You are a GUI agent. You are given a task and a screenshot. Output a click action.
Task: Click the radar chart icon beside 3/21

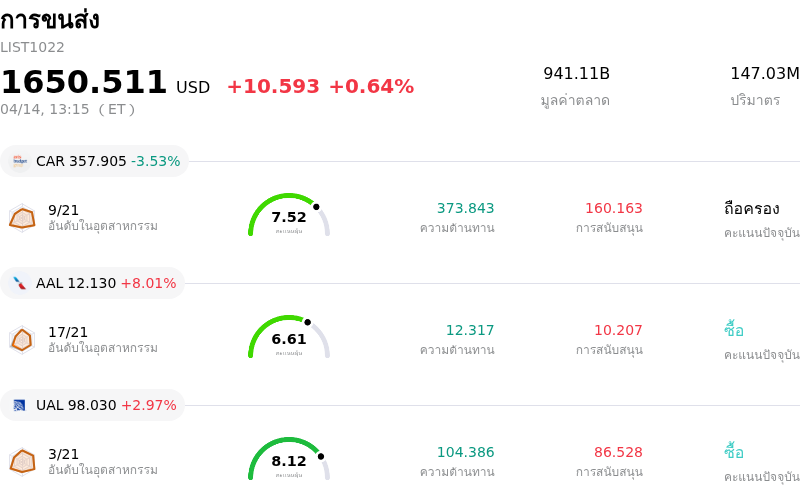(22, 461)
